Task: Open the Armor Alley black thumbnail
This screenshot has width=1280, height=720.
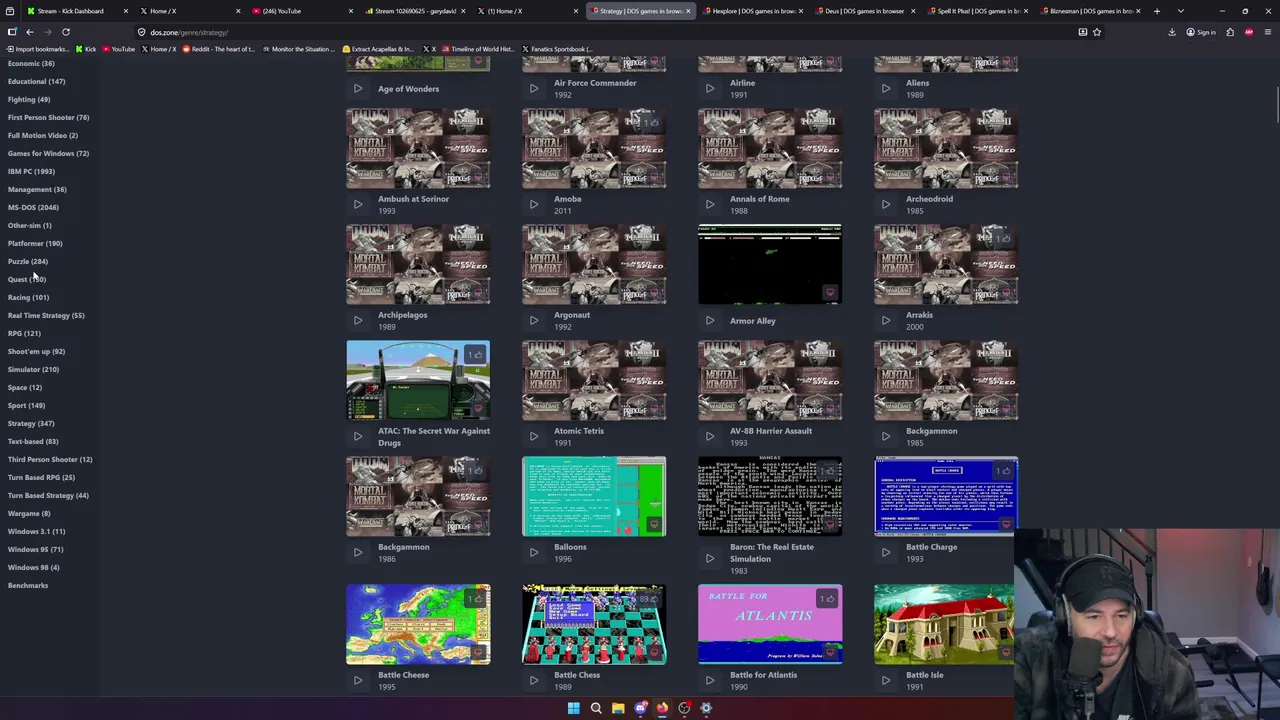Action: pos(770,264)
